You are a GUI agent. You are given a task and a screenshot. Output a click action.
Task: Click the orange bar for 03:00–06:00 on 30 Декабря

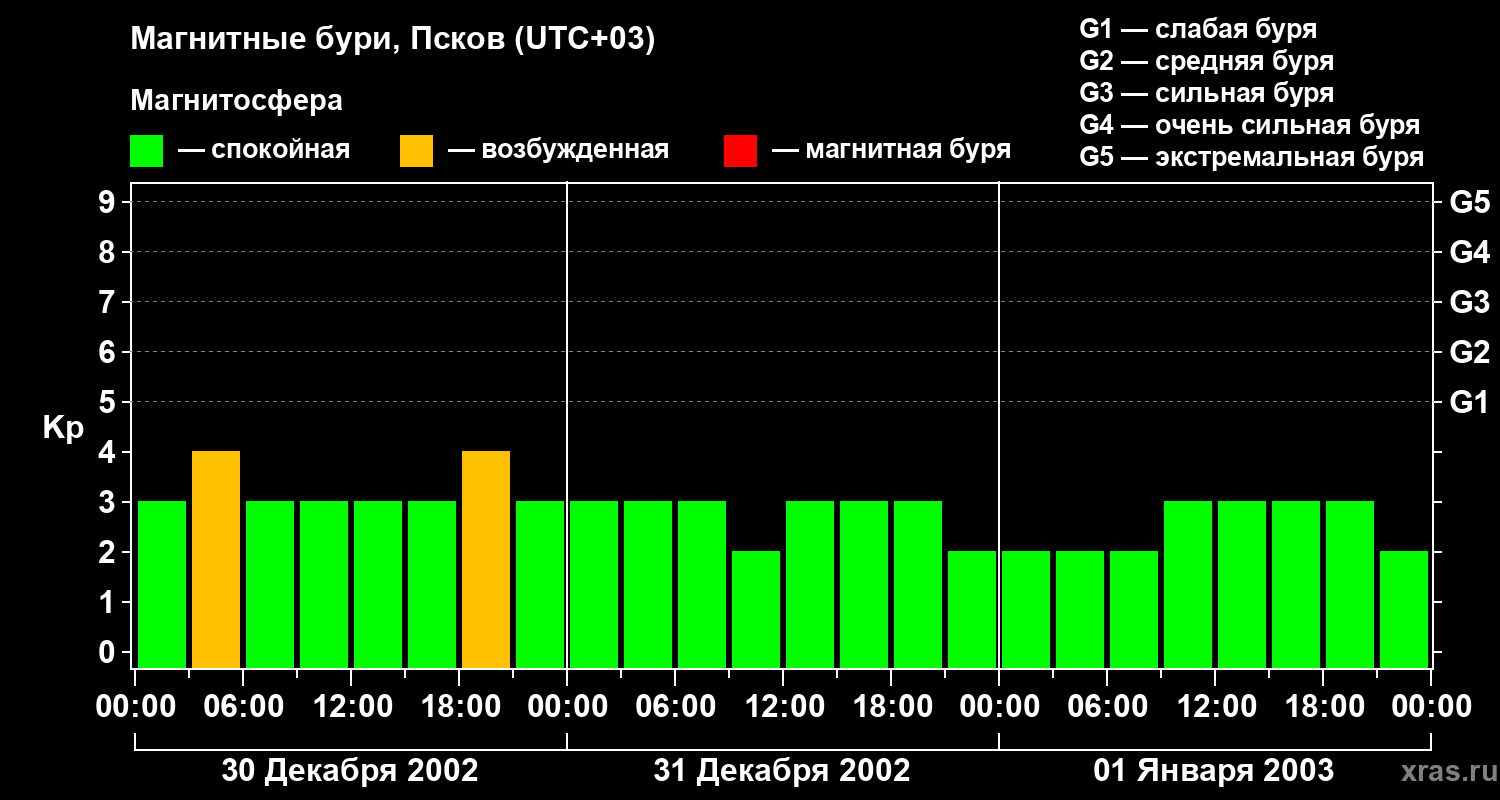(x=216, y=559)
